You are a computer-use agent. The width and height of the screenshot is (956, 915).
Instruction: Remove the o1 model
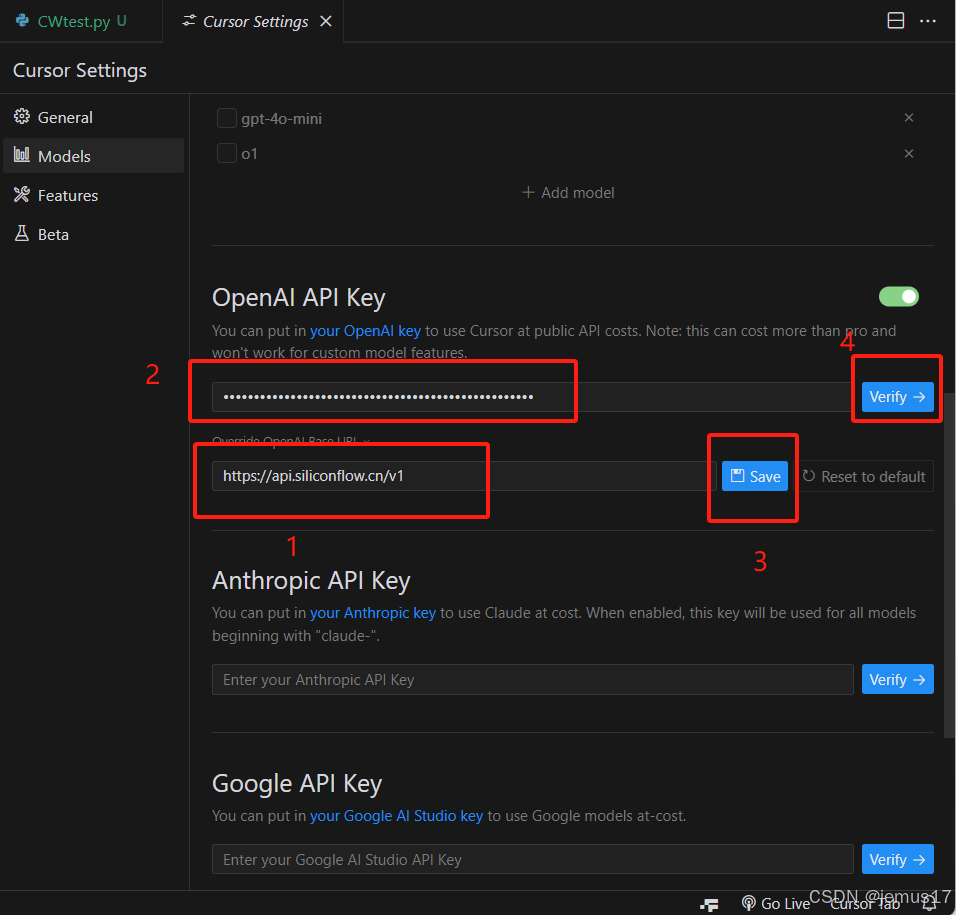tap(908, 153)
